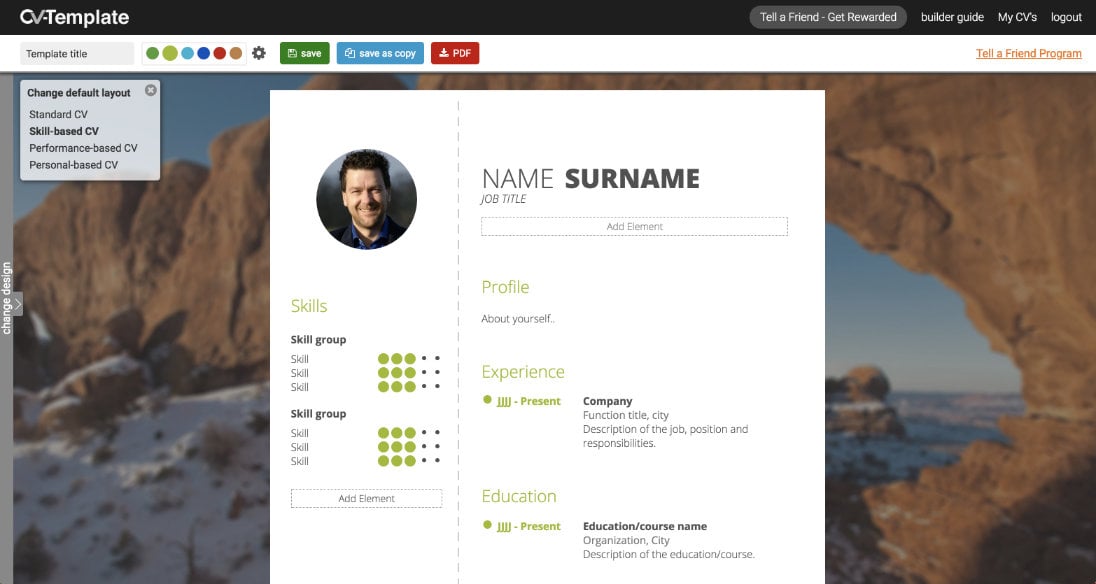Click the profile photo
This screenshot has width=1096, height=584.
366,199
